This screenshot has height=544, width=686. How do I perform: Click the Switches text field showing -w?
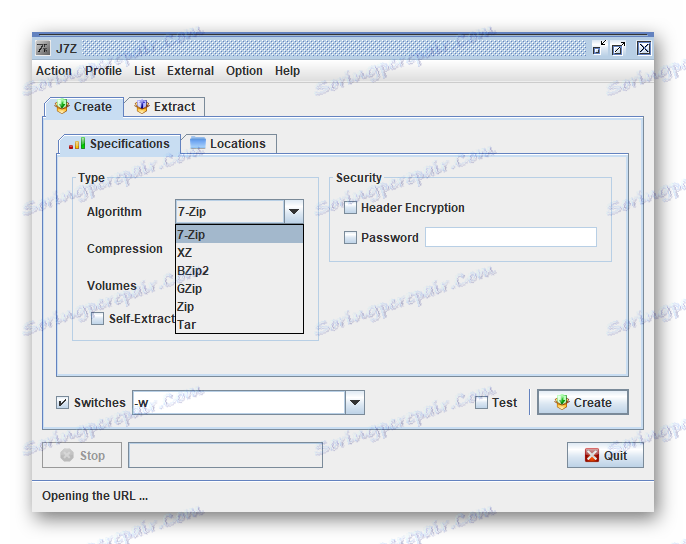[239, 403]
